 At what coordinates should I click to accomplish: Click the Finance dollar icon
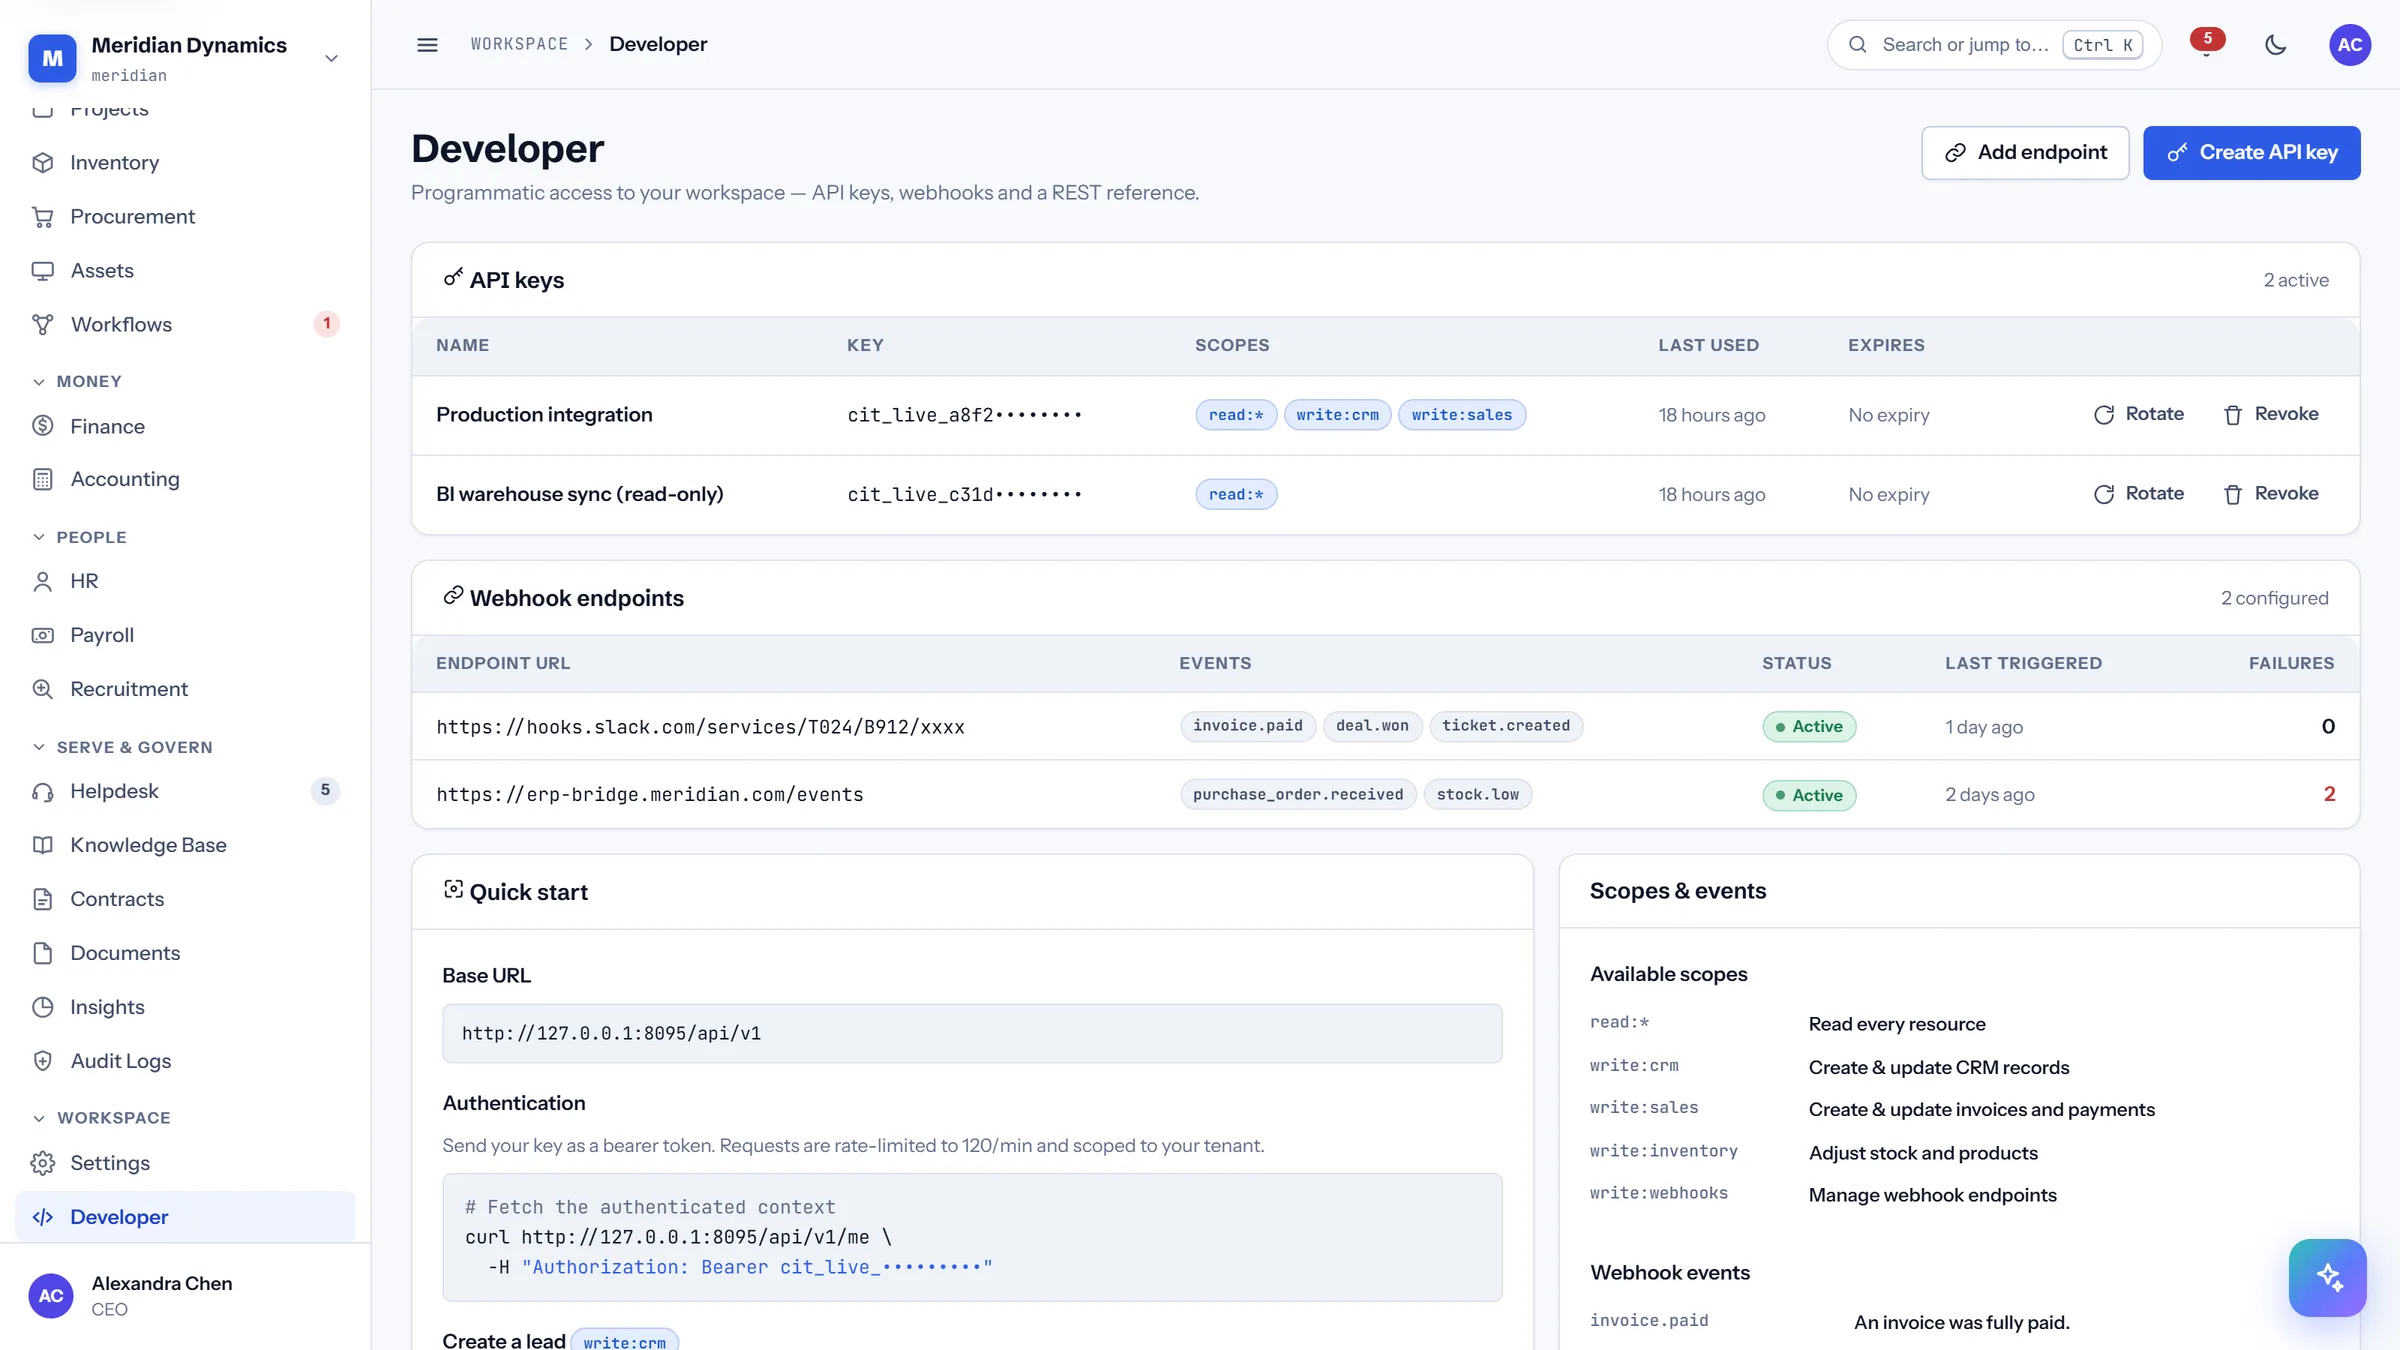42,426
